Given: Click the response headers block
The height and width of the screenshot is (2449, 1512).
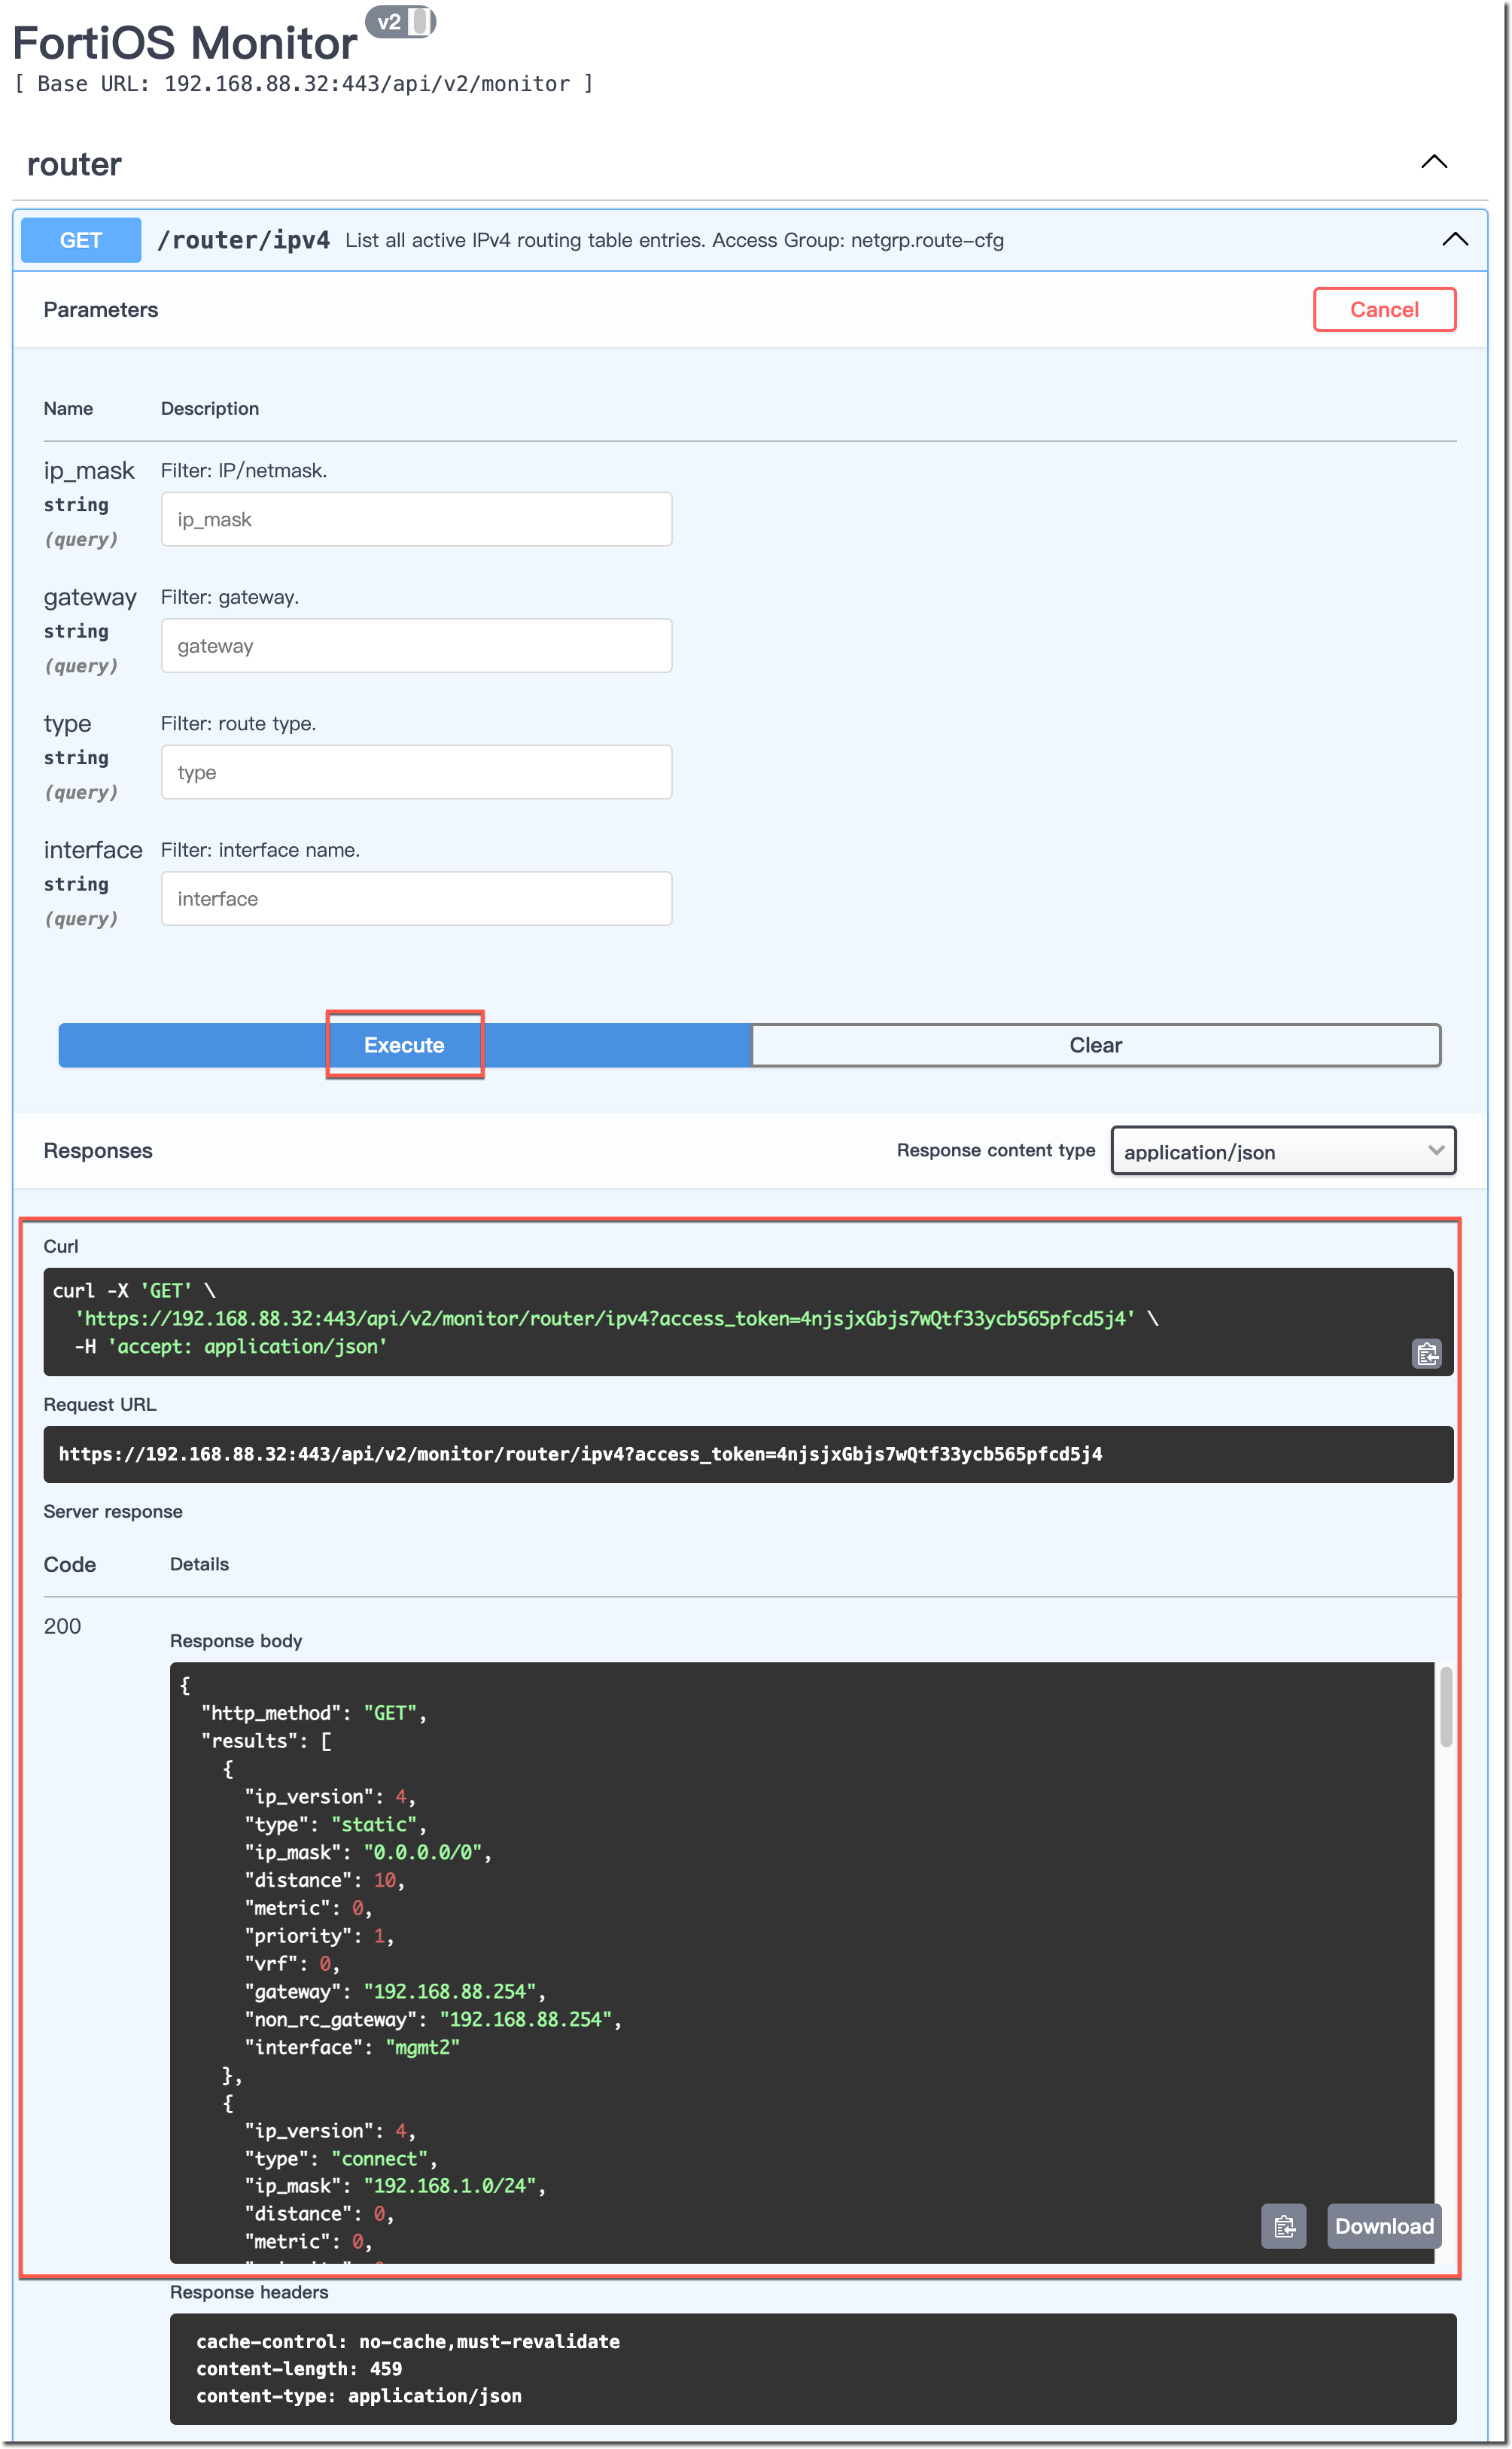Looking at the screenshot, I should point(812,2368).
